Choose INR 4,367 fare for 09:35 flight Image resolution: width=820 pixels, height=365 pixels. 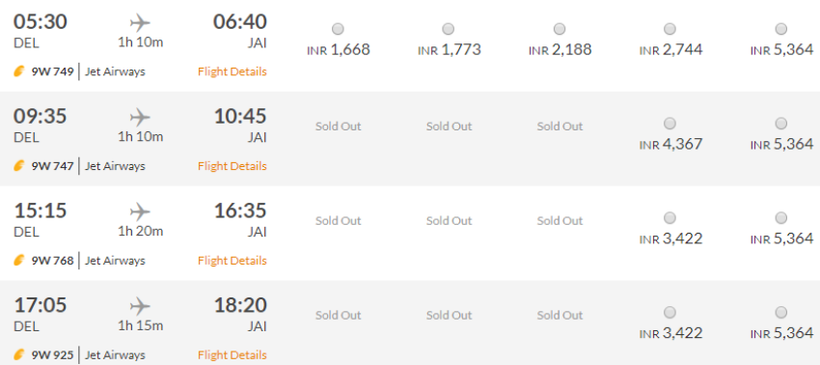click(669, 123)
